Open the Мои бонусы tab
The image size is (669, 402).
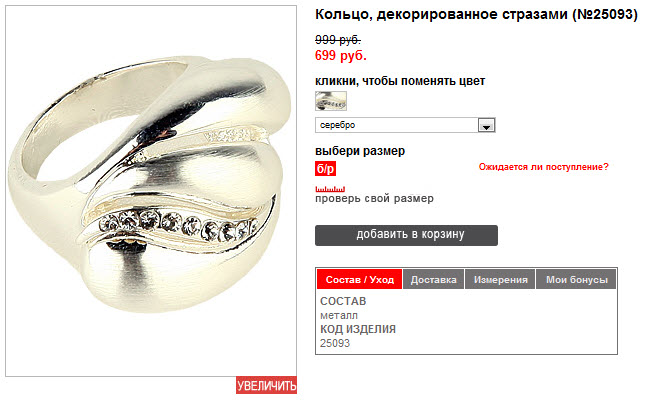click(576, 280)
